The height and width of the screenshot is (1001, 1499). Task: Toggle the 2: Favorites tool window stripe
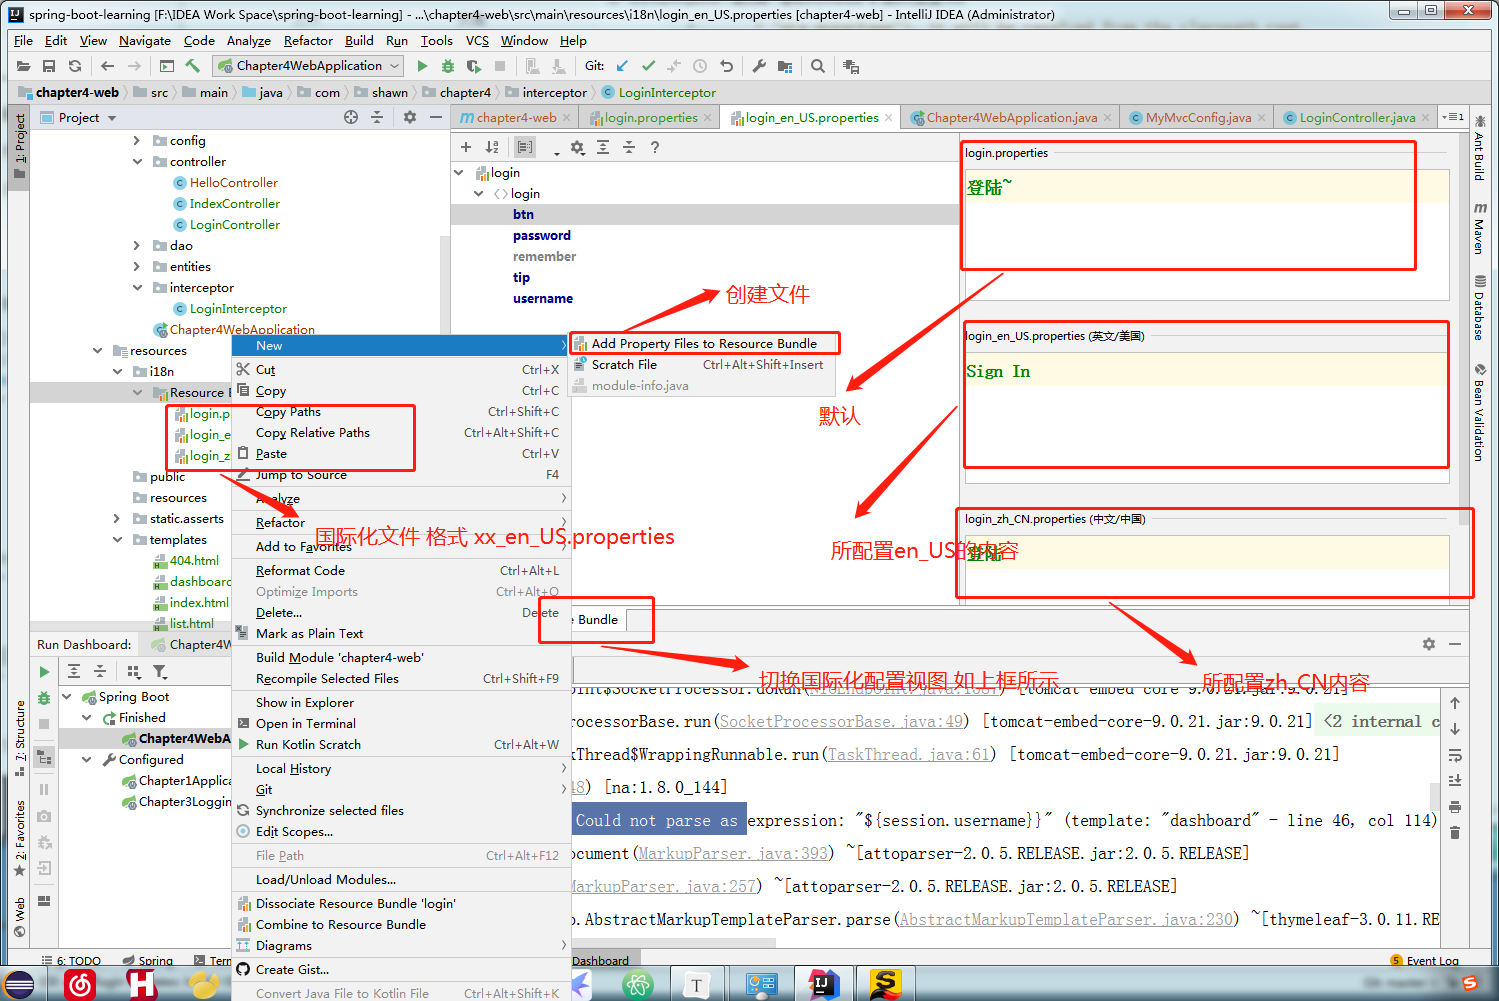click(19, 838)
